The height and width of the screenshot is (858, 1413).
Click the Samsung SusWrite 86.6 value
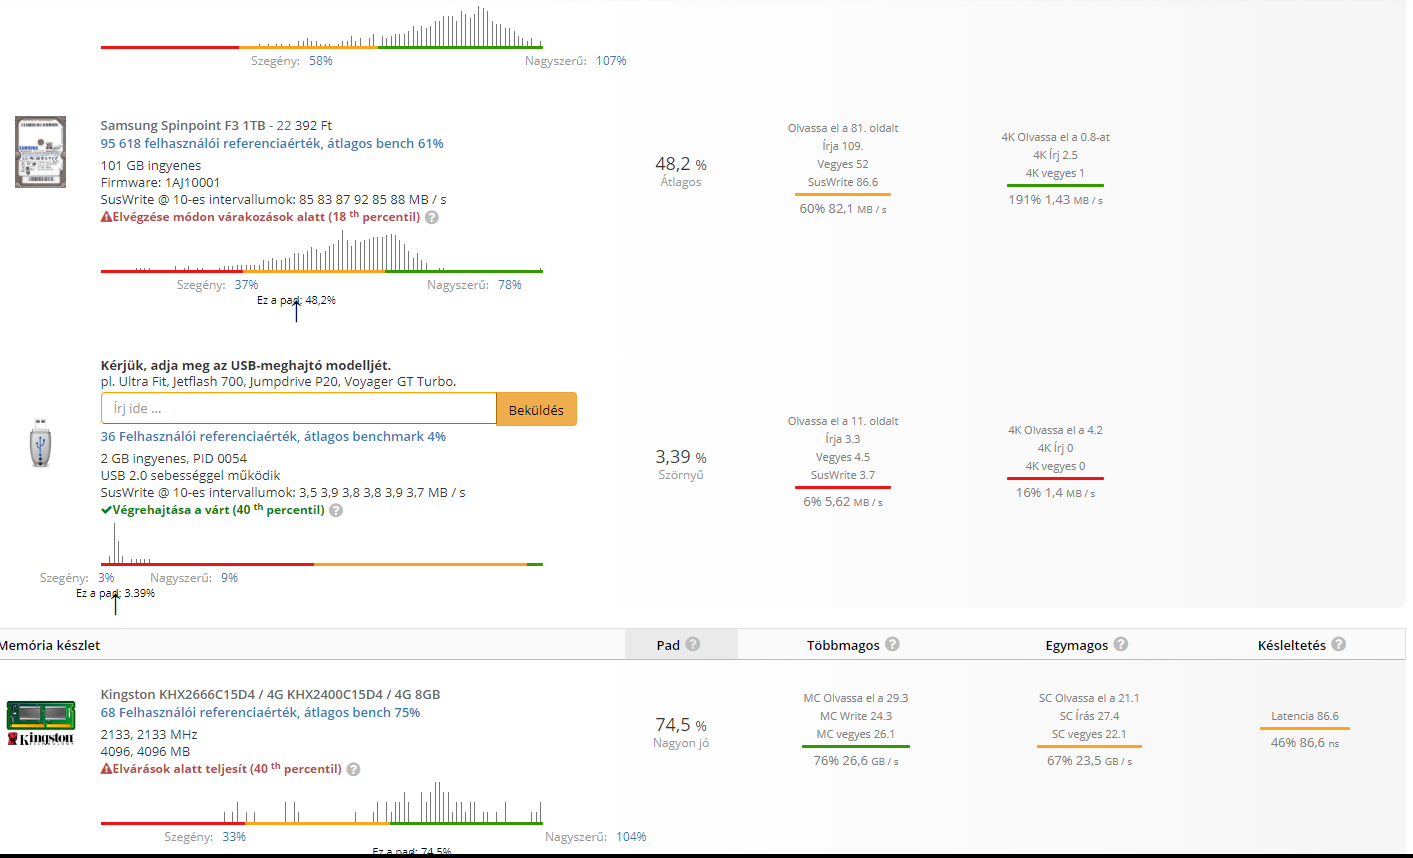tap(843, 182)
